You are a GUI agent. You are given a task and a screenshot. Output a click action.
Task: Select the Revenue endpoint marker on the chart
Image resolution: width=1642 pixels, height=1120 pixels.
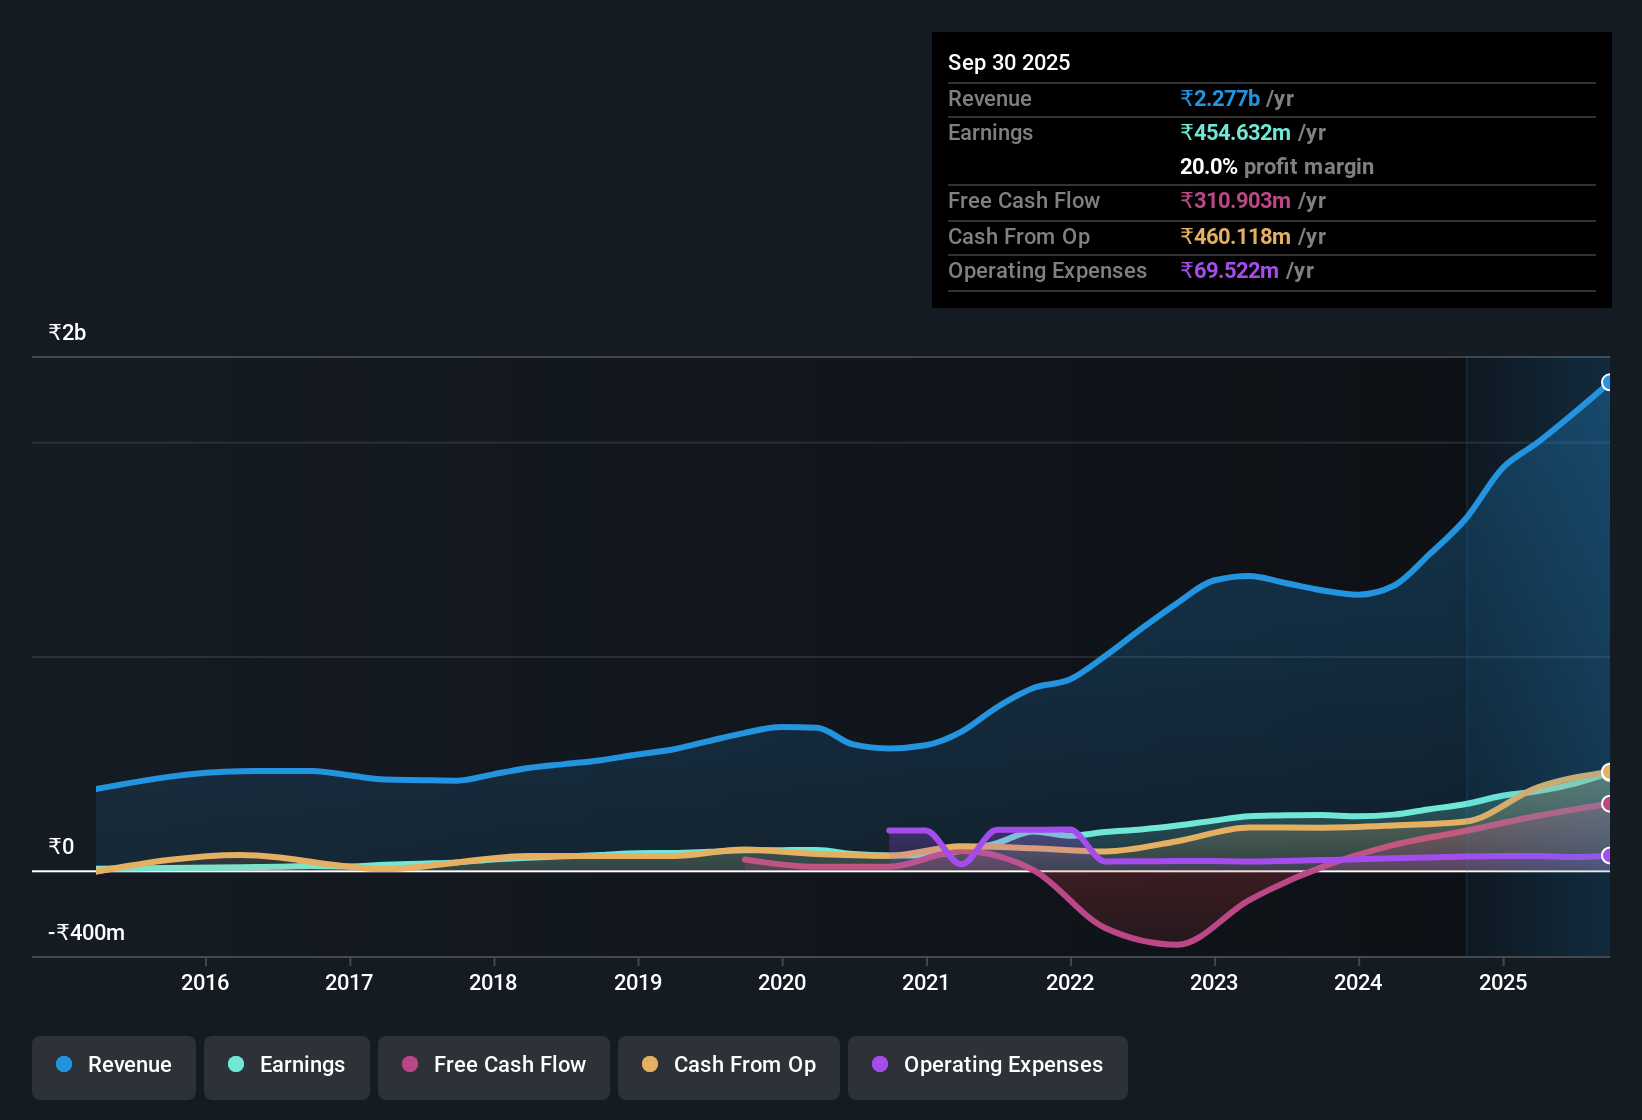pos(1608,382)
